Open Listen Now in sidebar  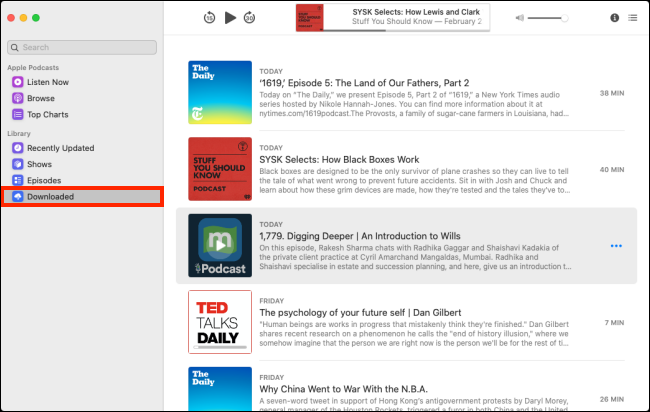coord(82,82)
